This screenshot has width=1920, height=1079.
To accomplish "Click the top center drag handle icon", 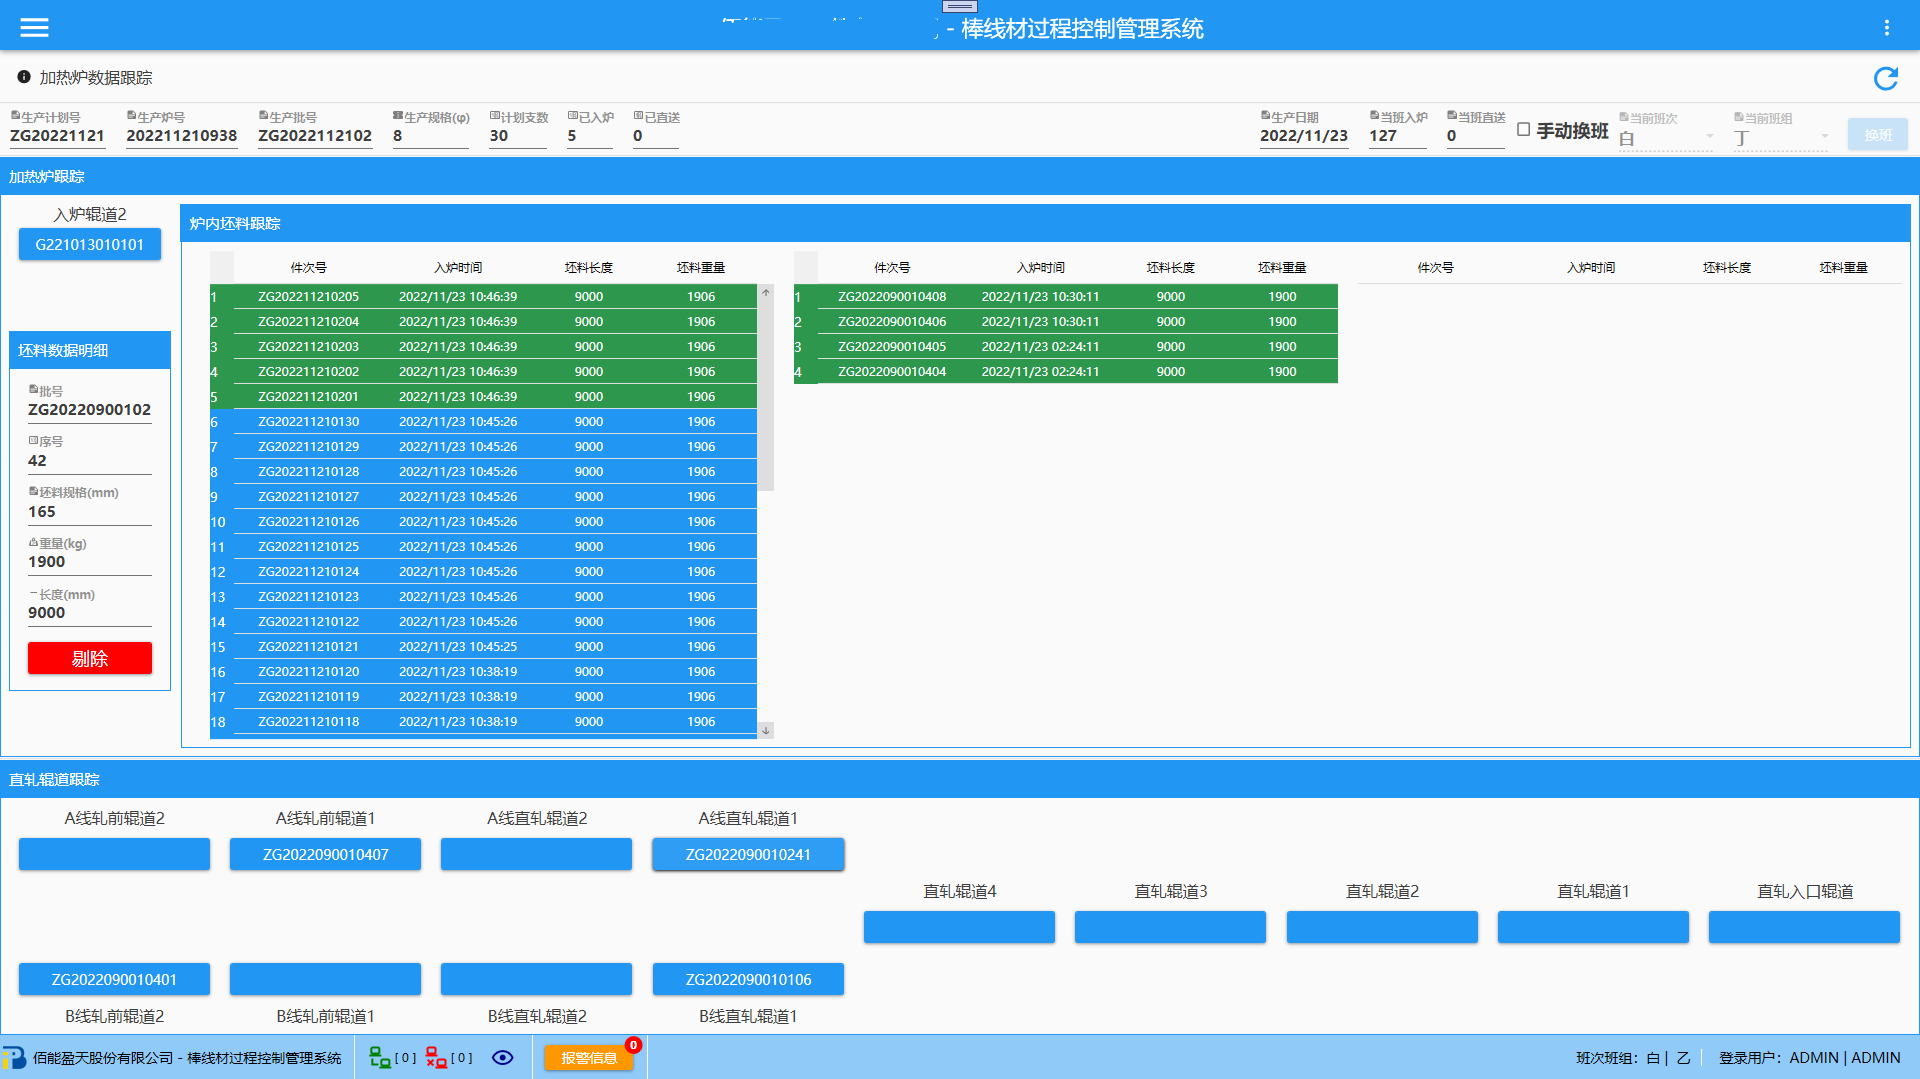I will pos(960,6).
